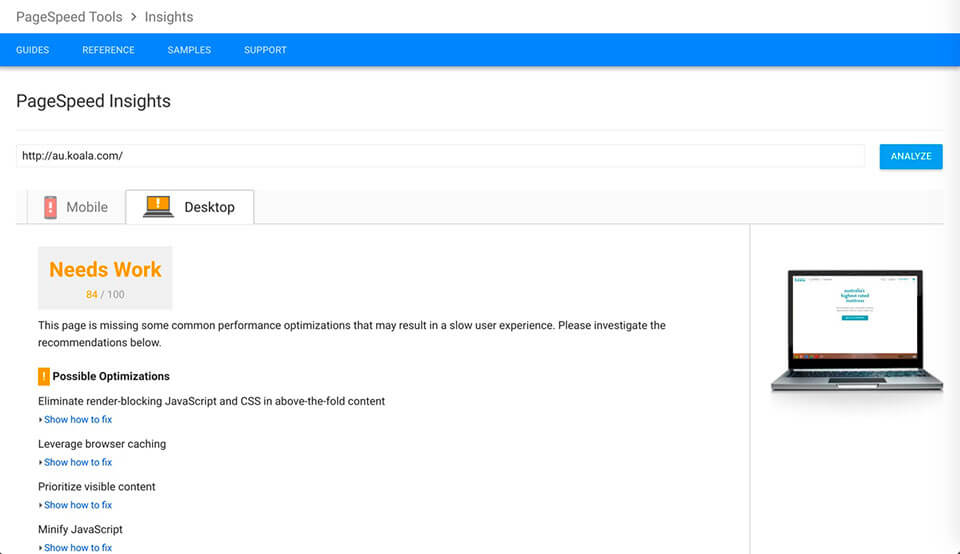Open the Support menu item
Viewport: 960px width, 554px height.
265,50
